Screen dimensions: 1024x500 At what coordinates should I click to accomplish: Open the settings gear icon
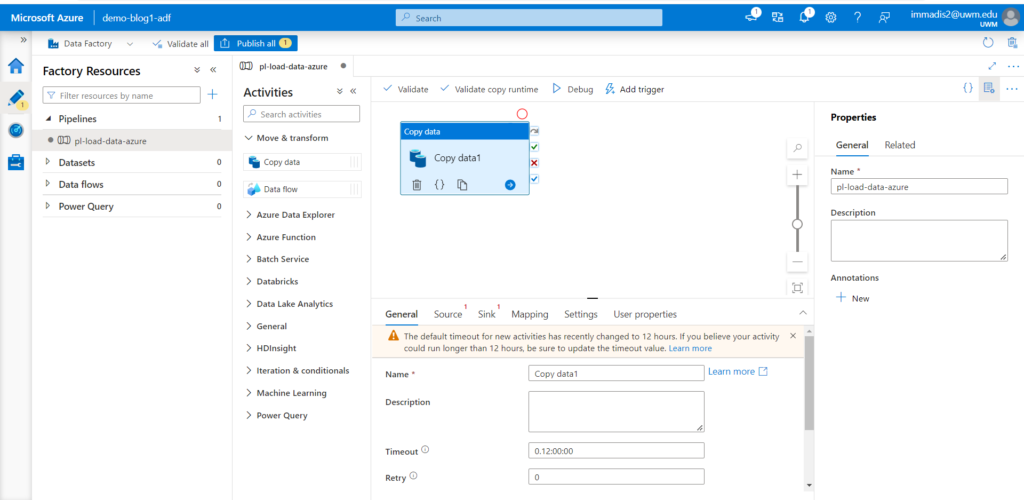[x=831, y=18]
